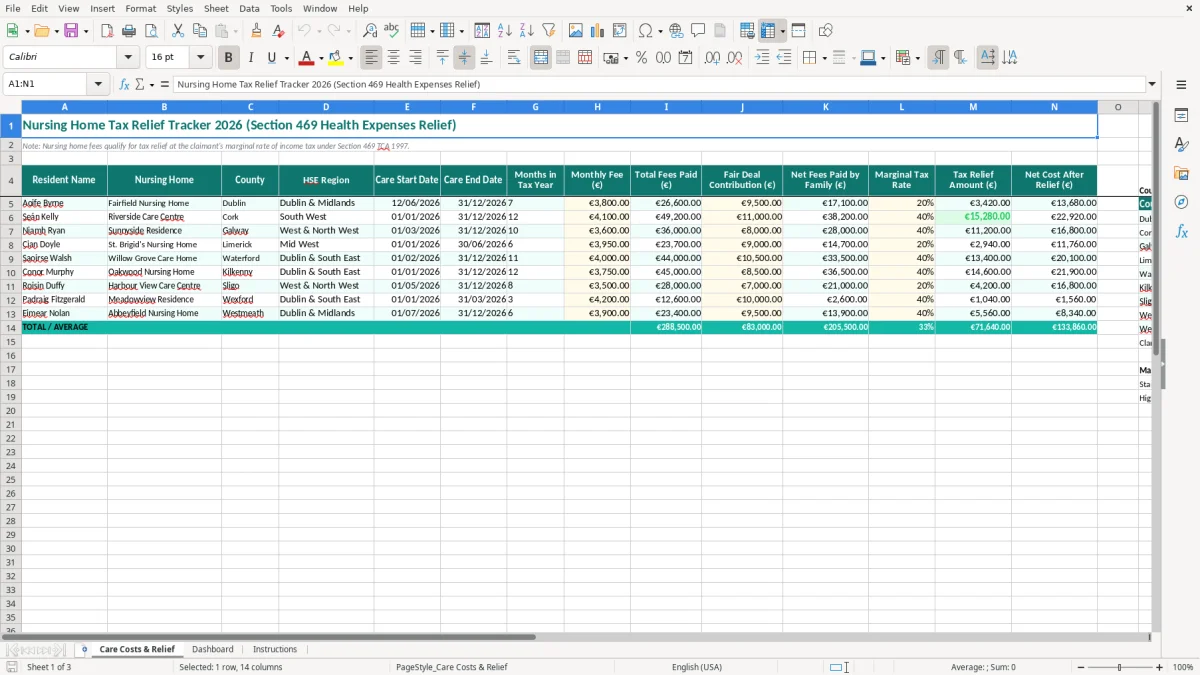Click the zoom in plus button

[x=1160, y=667]
